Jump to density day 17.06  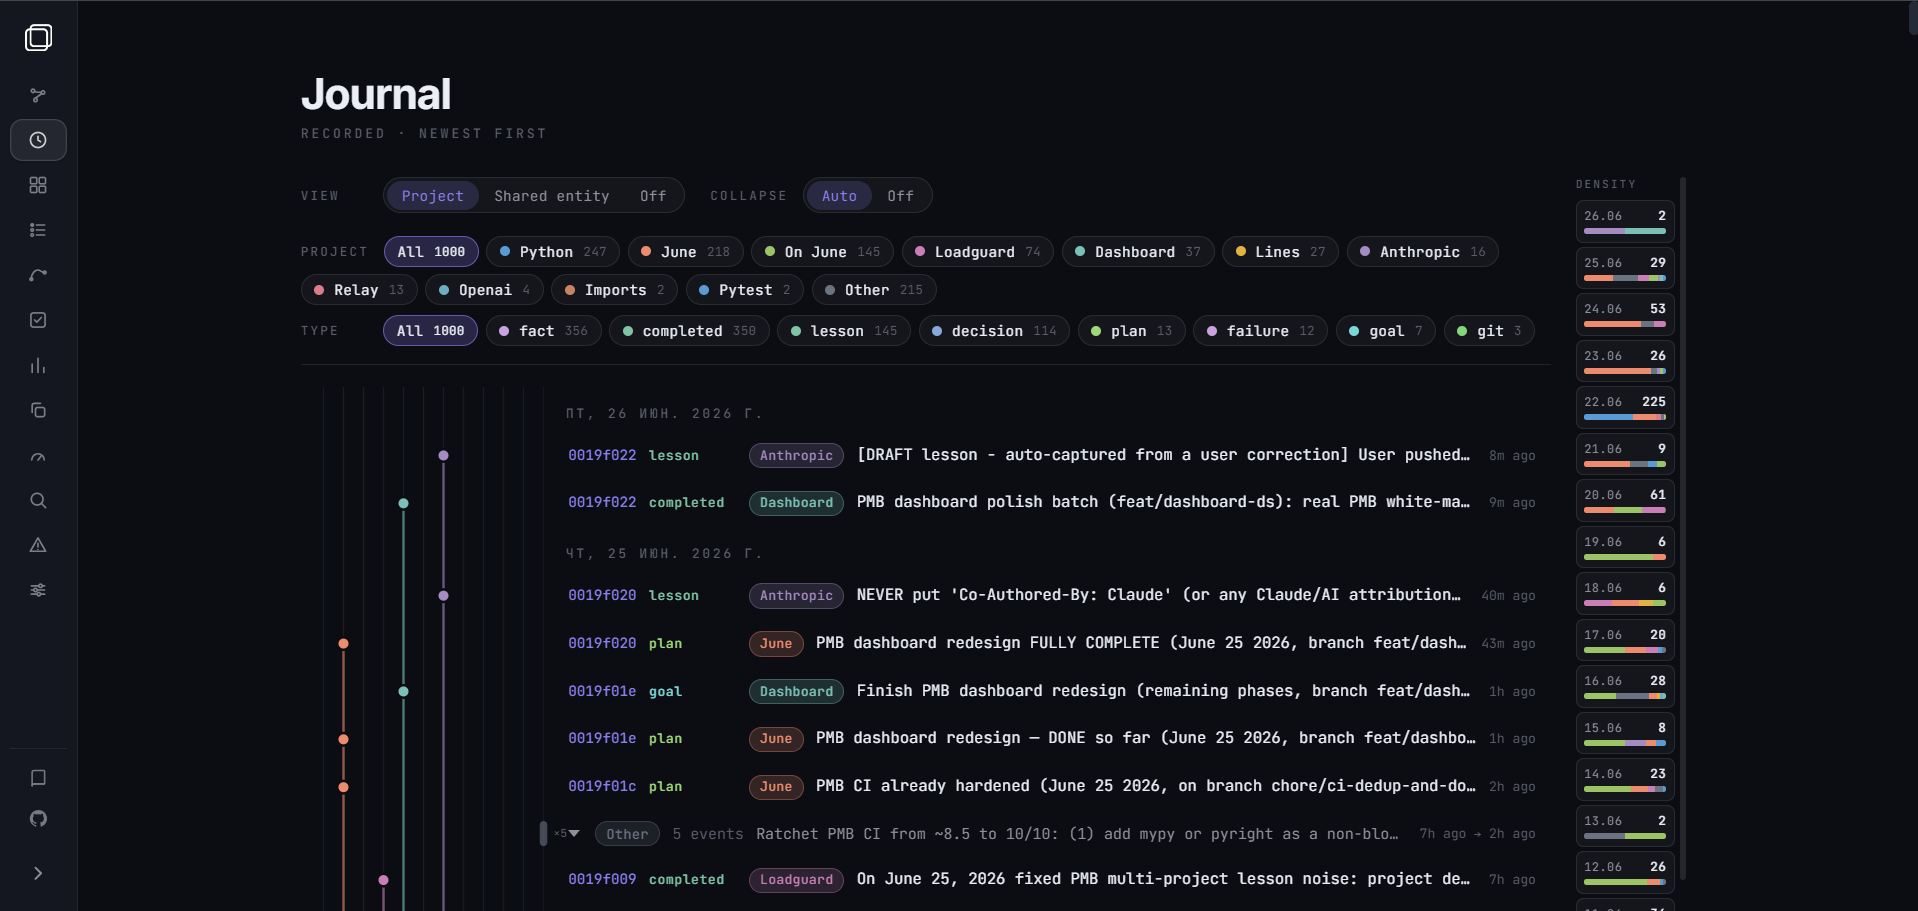[x=1625, y=641]
